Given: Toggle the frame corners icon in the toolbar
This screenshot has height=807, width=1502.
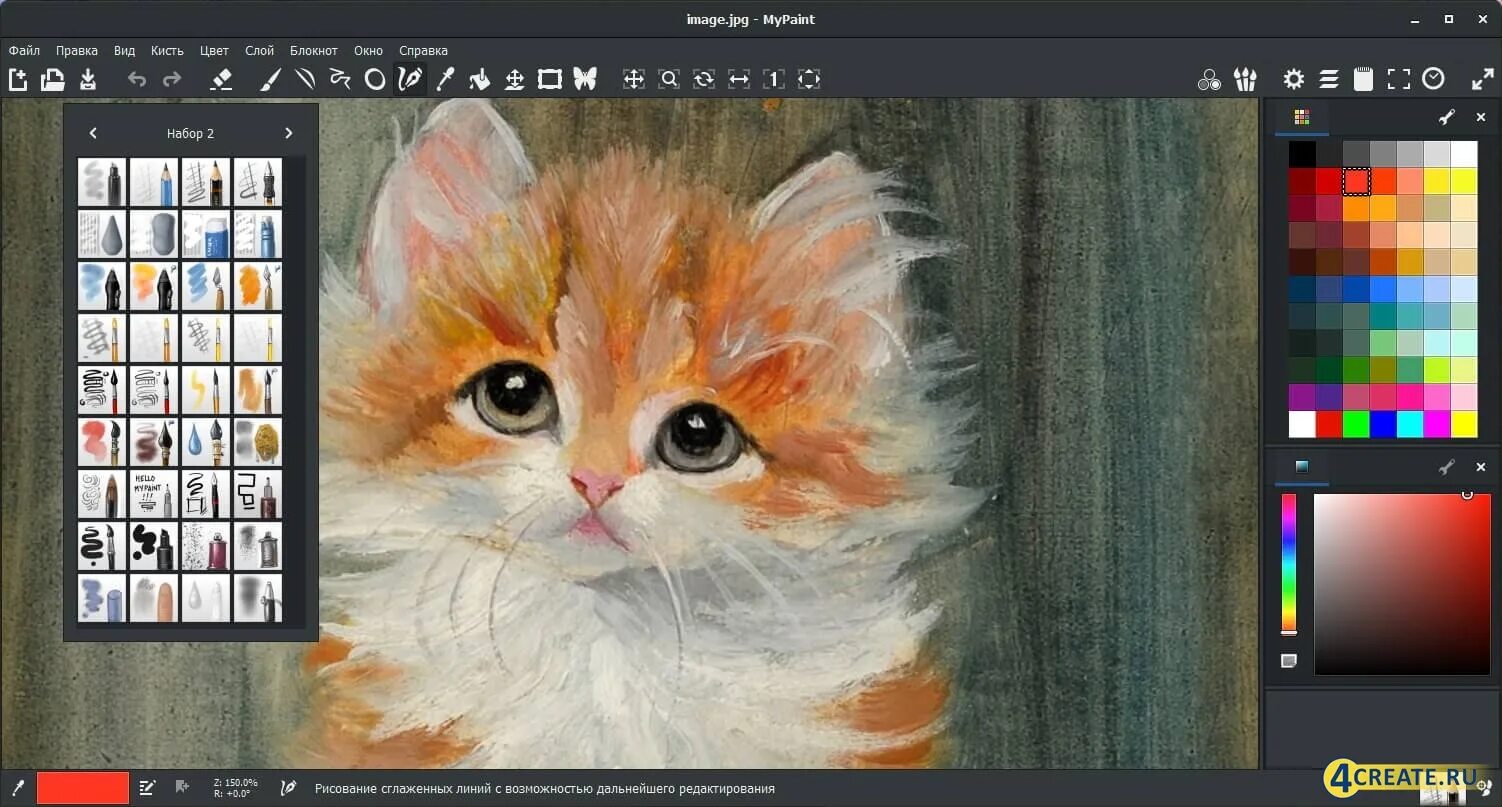Looking at the screenshot, I should pyautogui.click(x=1399, y=79).
